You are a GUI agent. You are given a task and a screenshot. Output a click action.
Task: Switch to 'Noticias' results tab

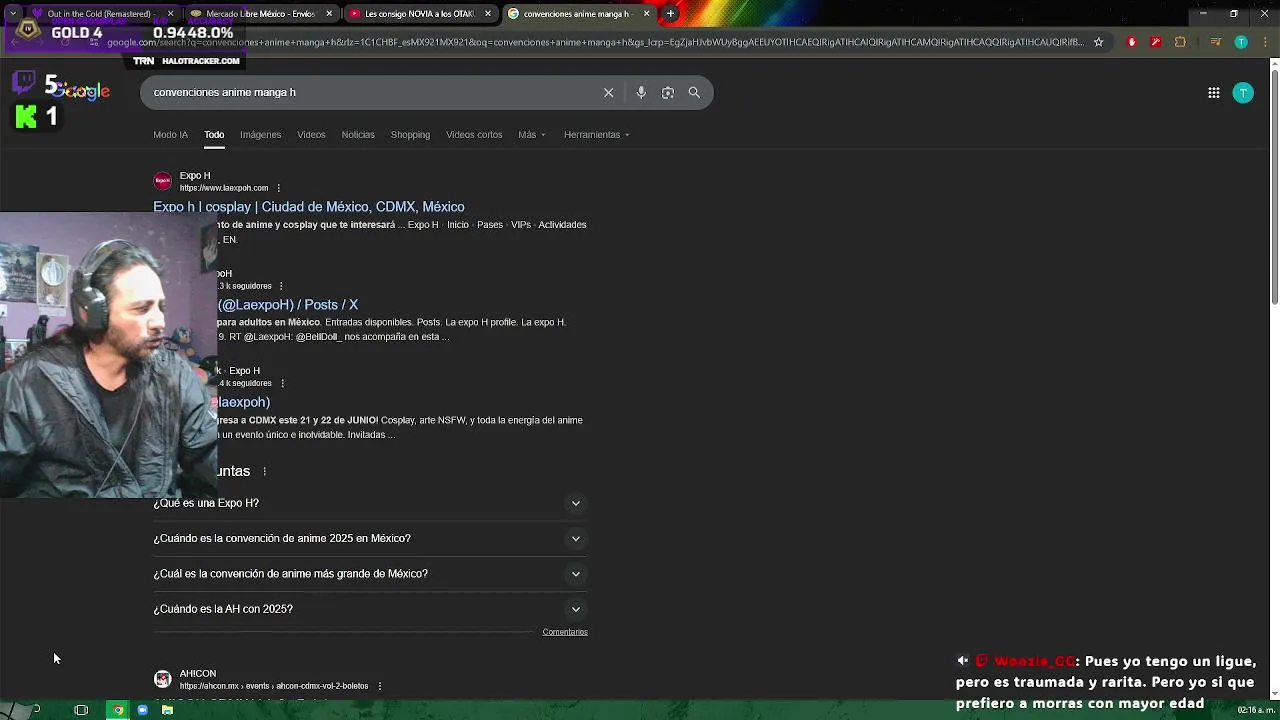[x=358, y=135]
